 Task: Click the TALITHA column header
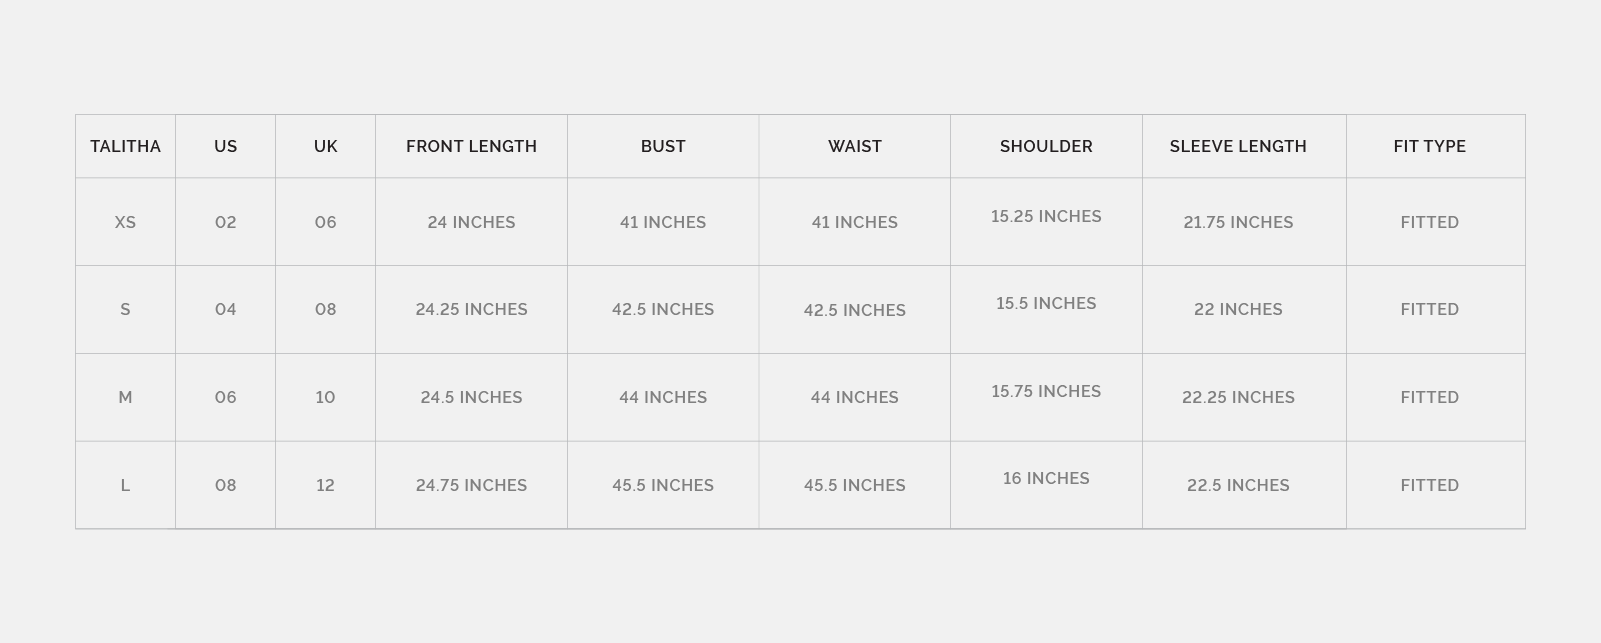(125, 147)
